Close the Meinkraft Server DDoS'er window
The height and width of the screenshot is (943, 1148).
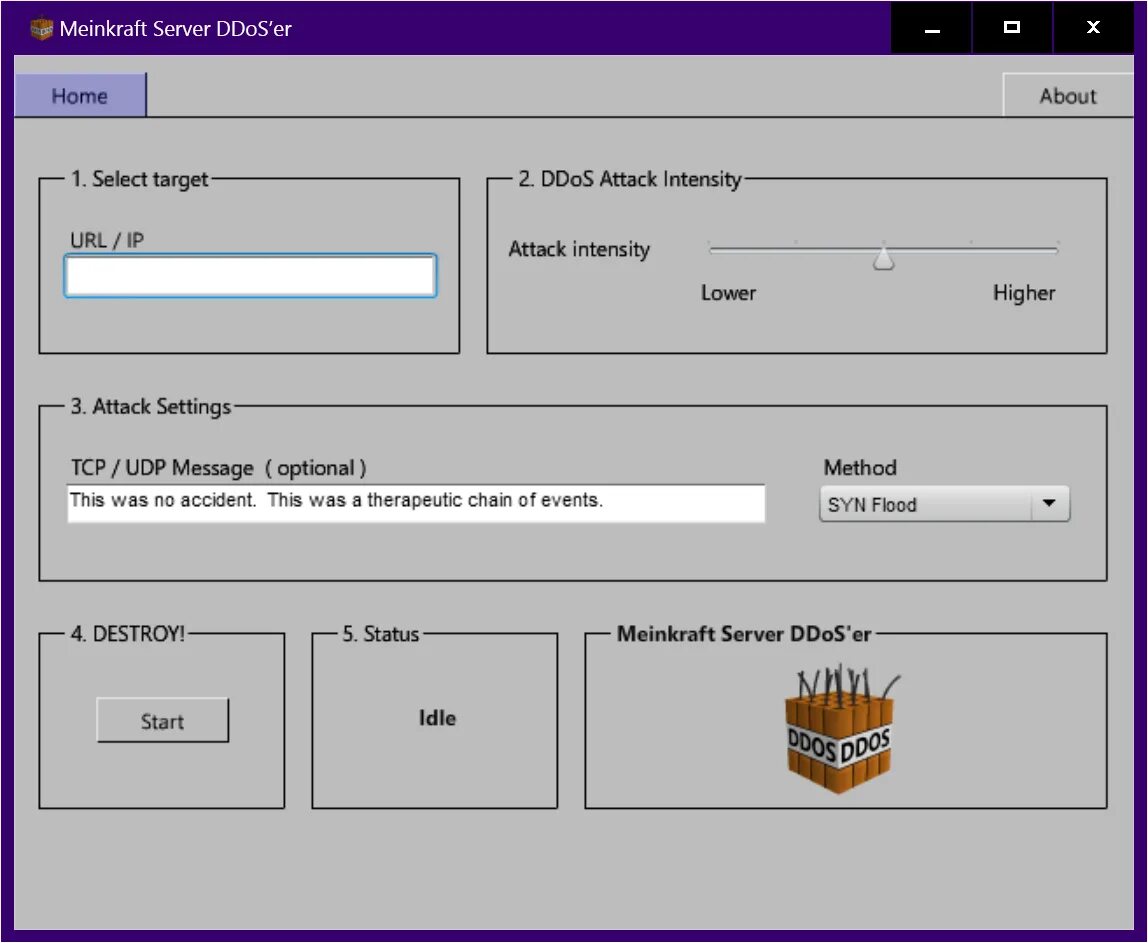click(x=1093, y=28)
